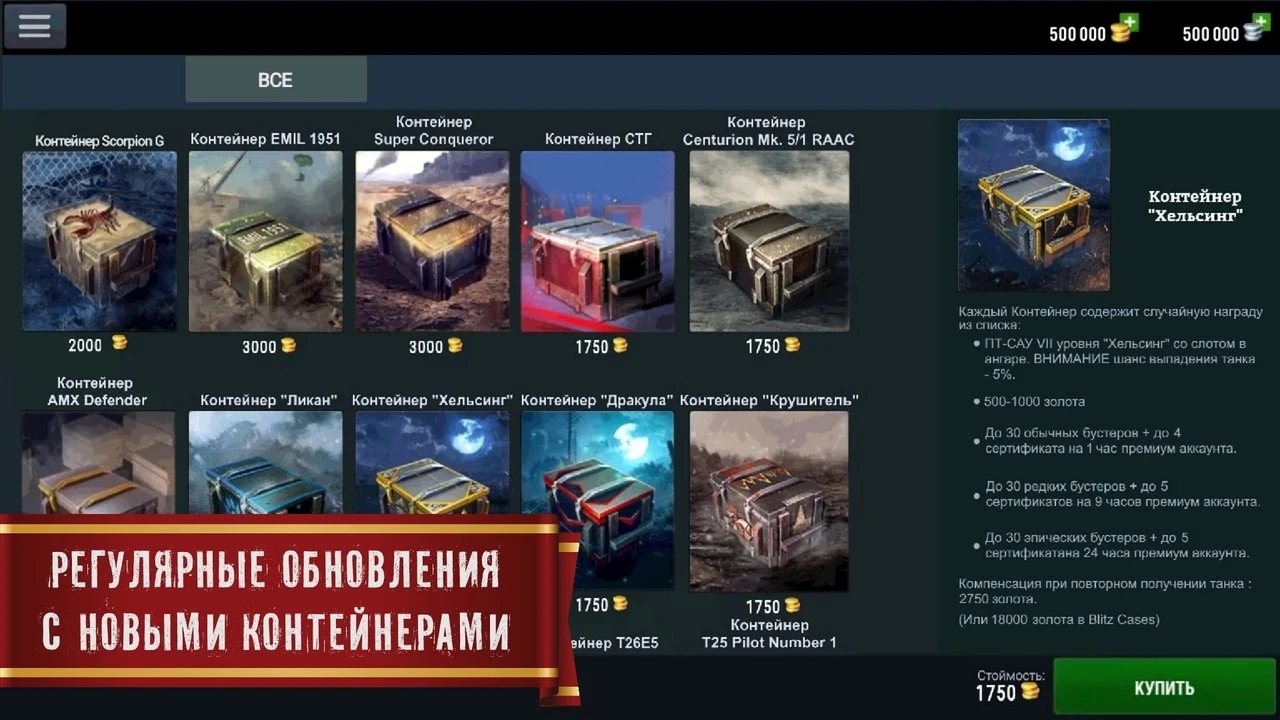Click the green КУПИТЬ button
The image size is (1280, 720).
click(x=1165, y=688)
